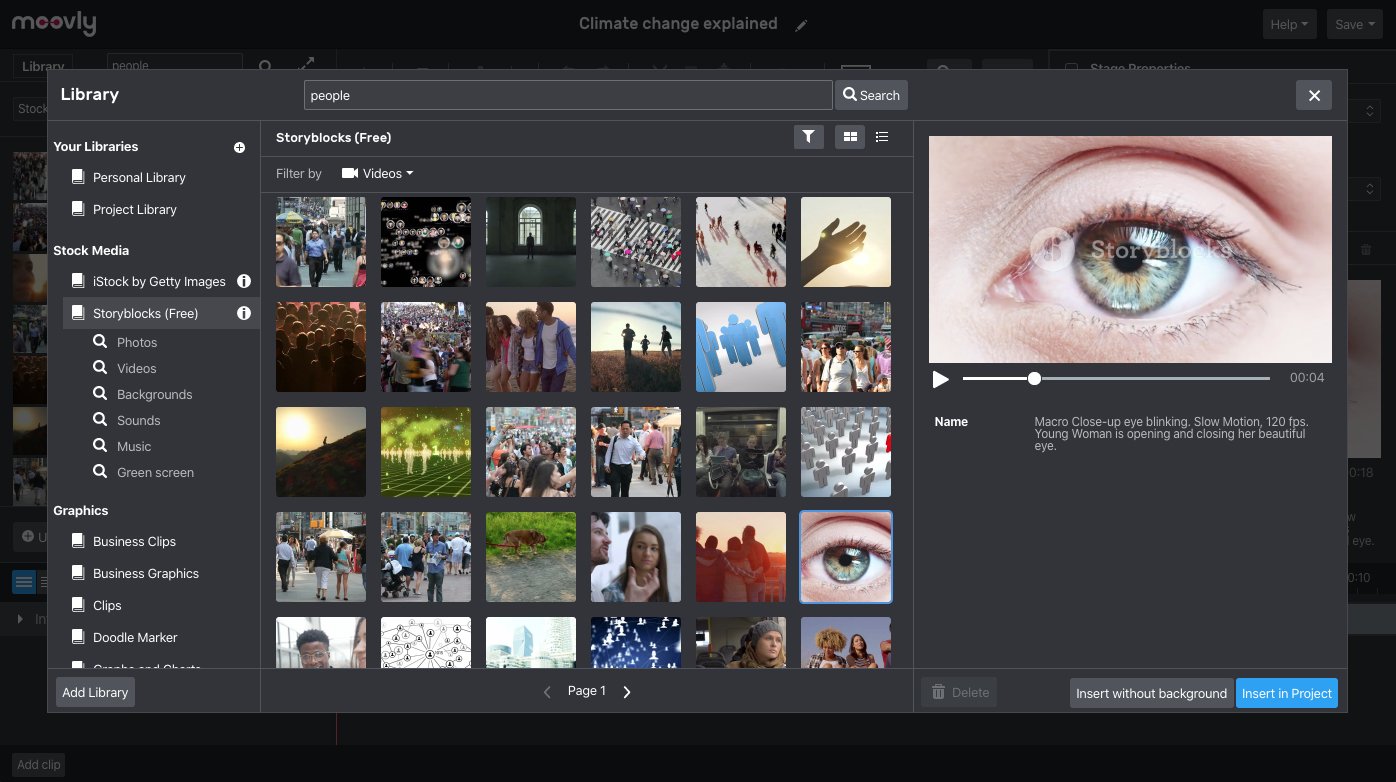1396x782 pixels.
Task: Show info for iStock by Getty Images
Action: click(x=243, y=281)
